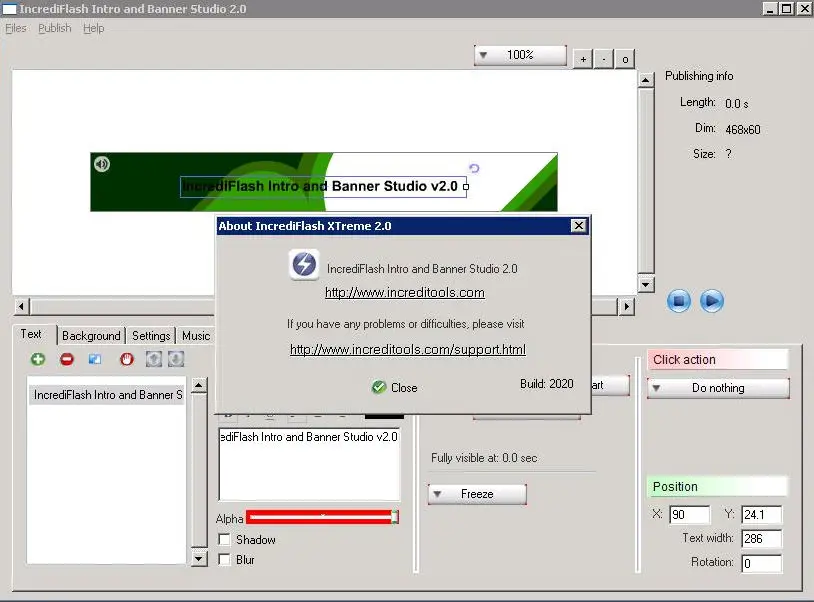Add a new text item with green plus

tap(38, 359)
